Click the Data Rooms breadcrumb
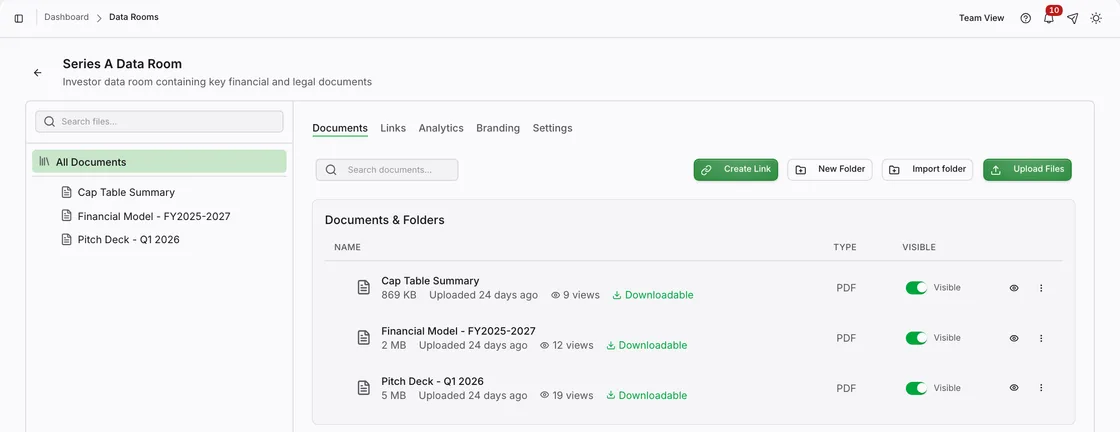Screen dimensions: 1120x432 pos(134,16)
